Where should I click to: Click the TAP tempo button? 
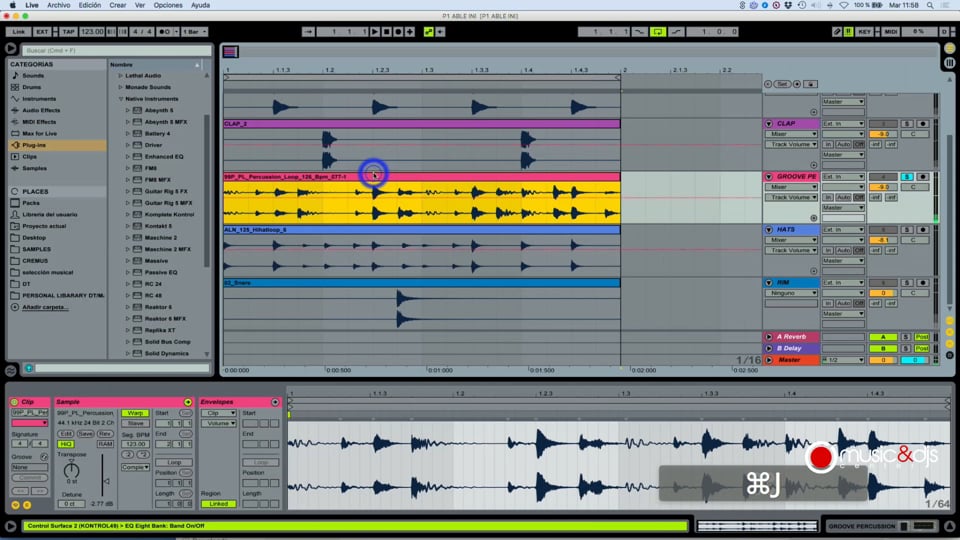[68, 32]
